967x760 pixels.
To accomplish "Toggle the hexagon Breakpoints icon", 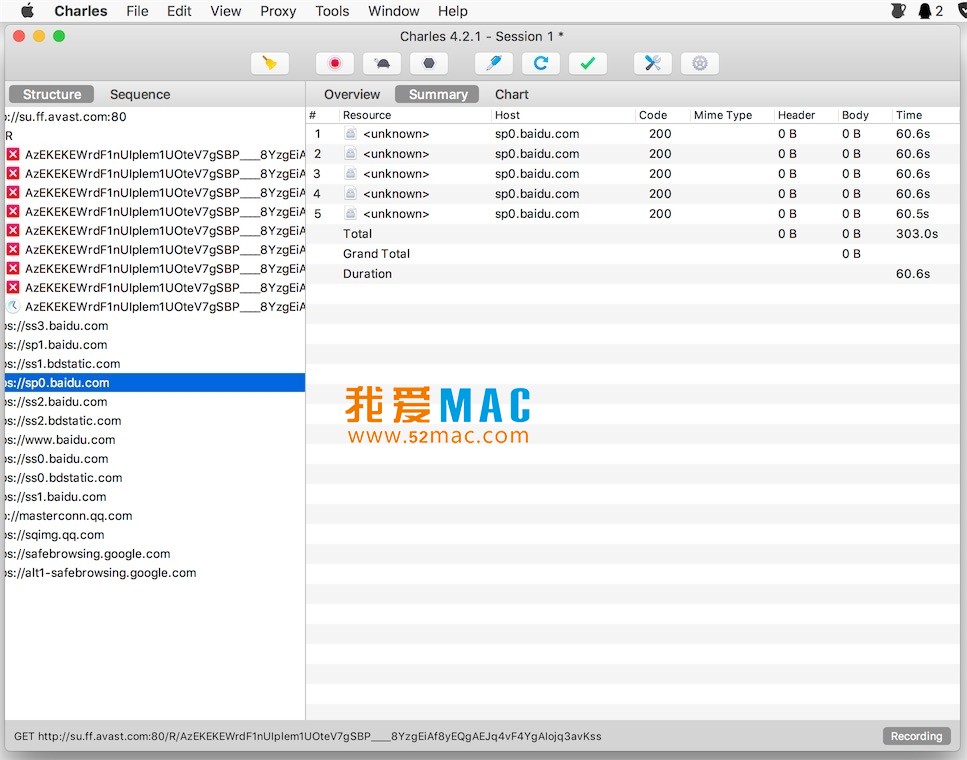I will [429, 63].
